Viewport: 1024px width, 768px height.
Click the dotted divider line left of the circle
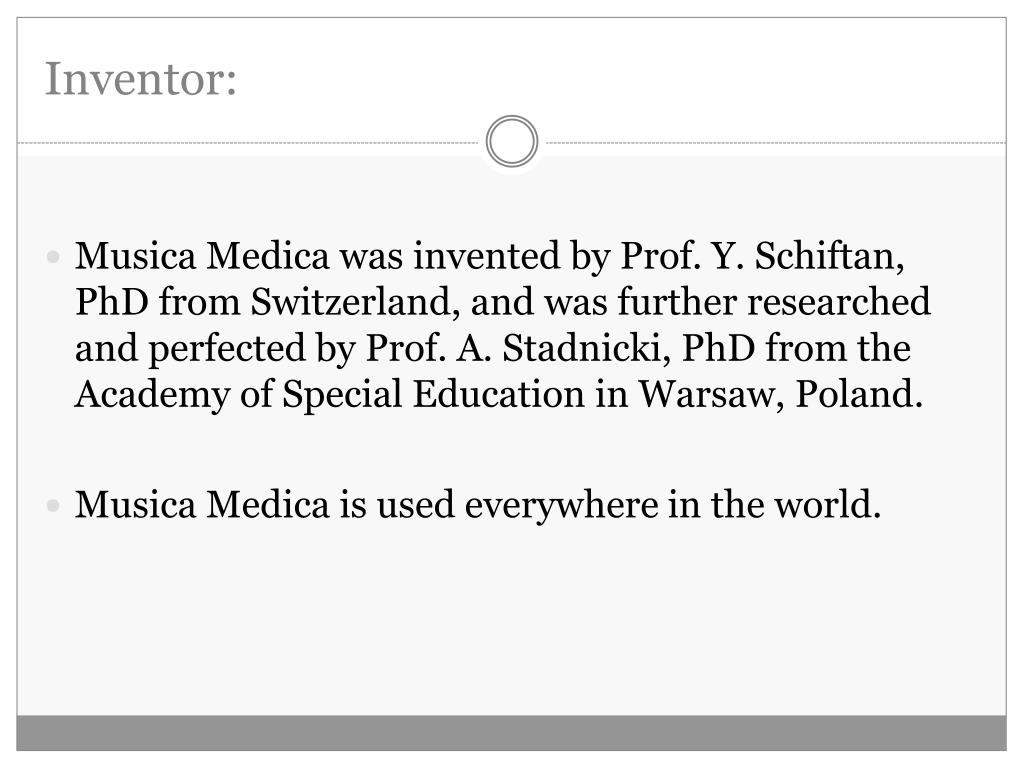tap(250, 143)
